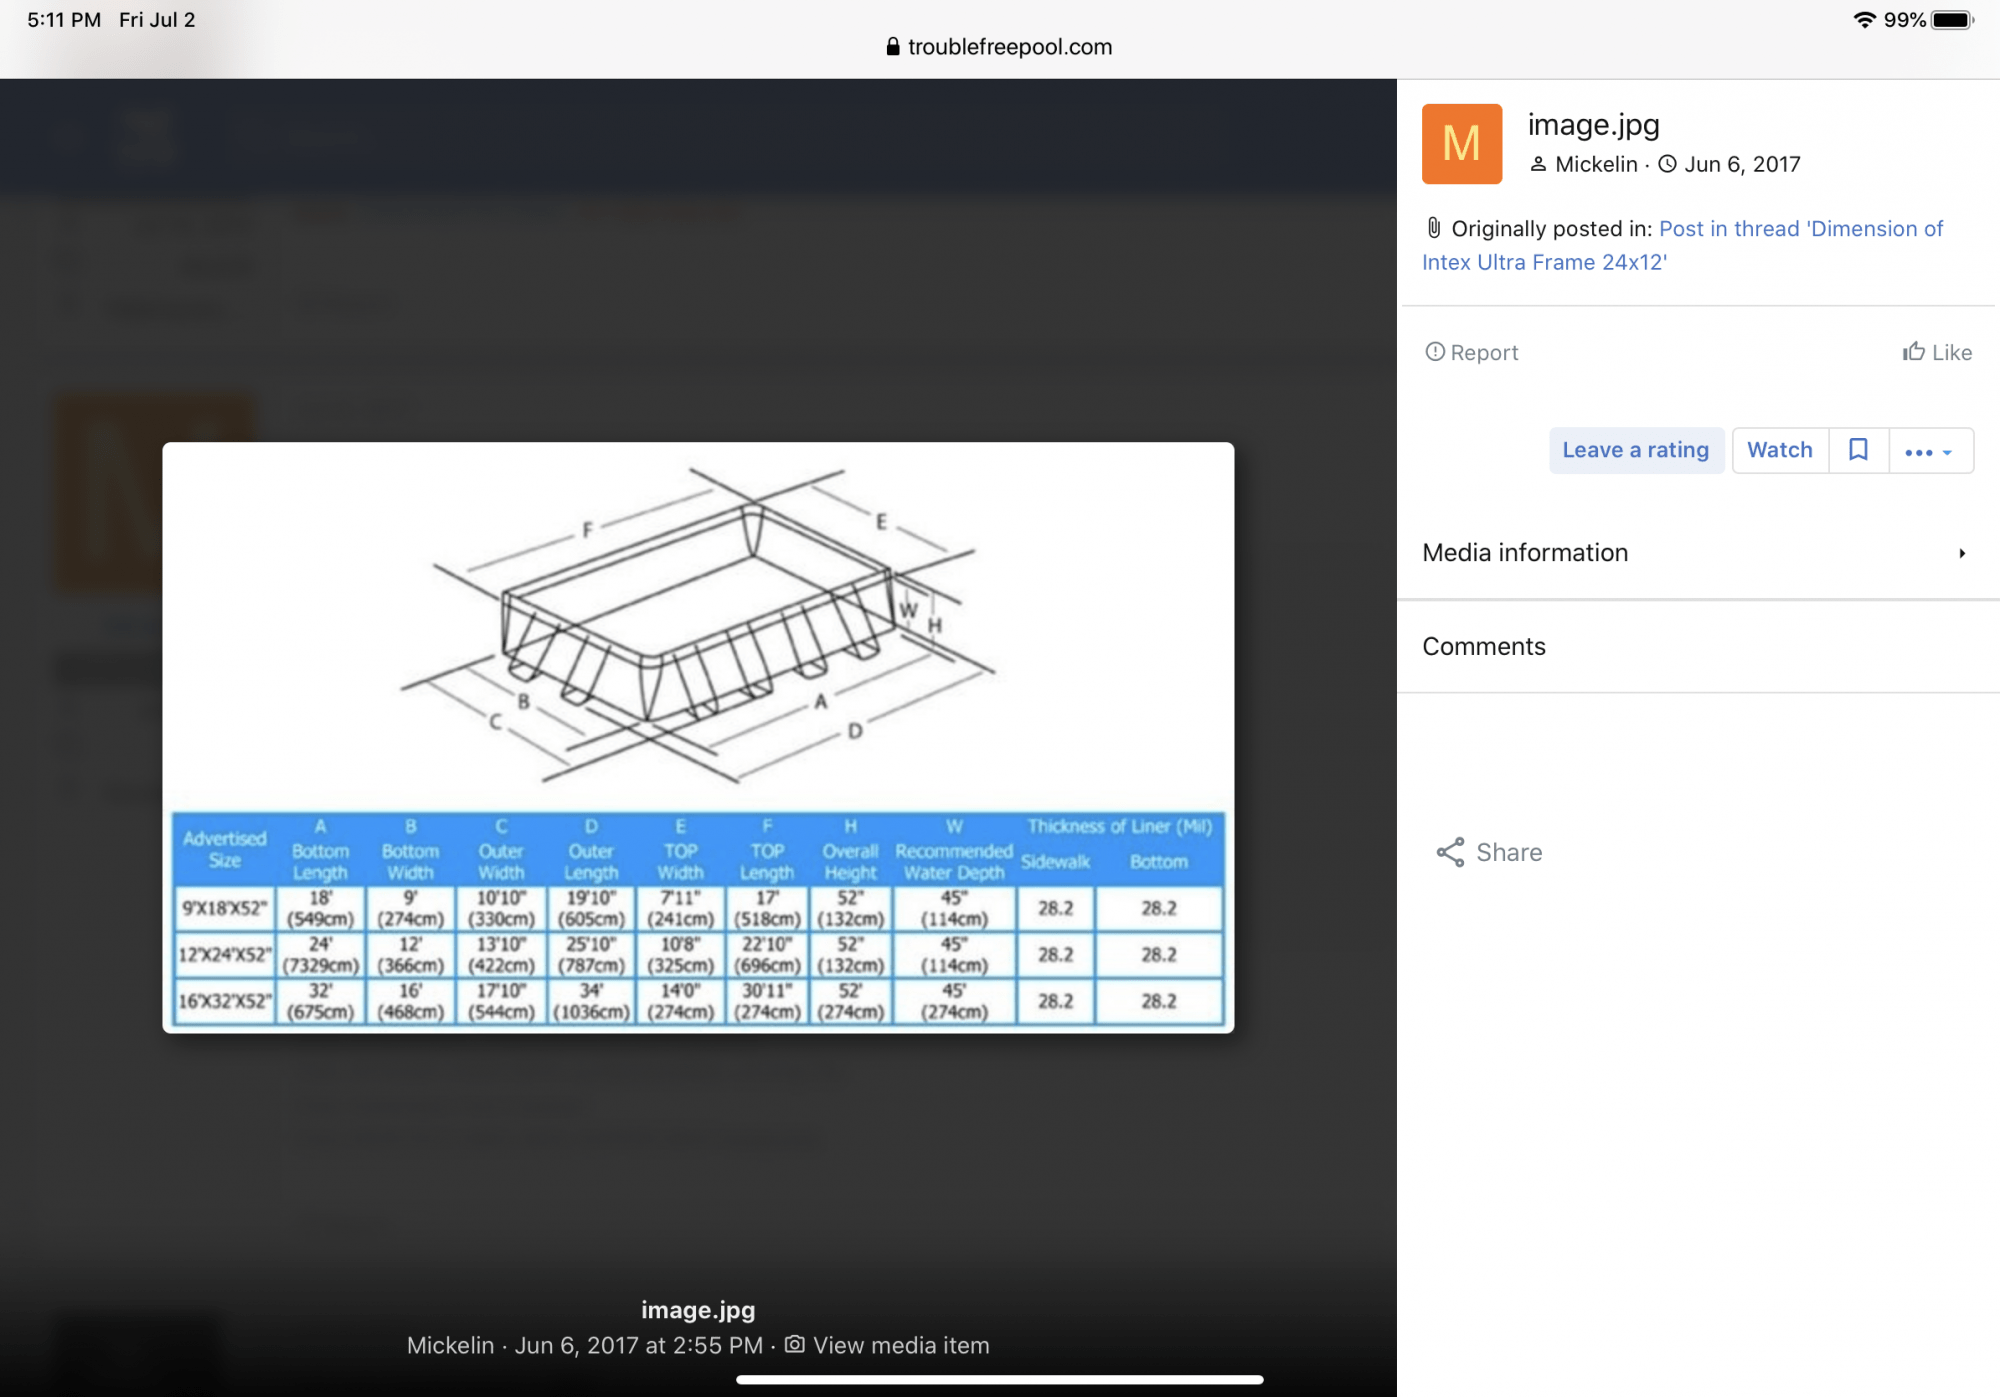2000x1397 pixels.
Task: Tap the Wi-Fi status icon
Action: 1864,20
